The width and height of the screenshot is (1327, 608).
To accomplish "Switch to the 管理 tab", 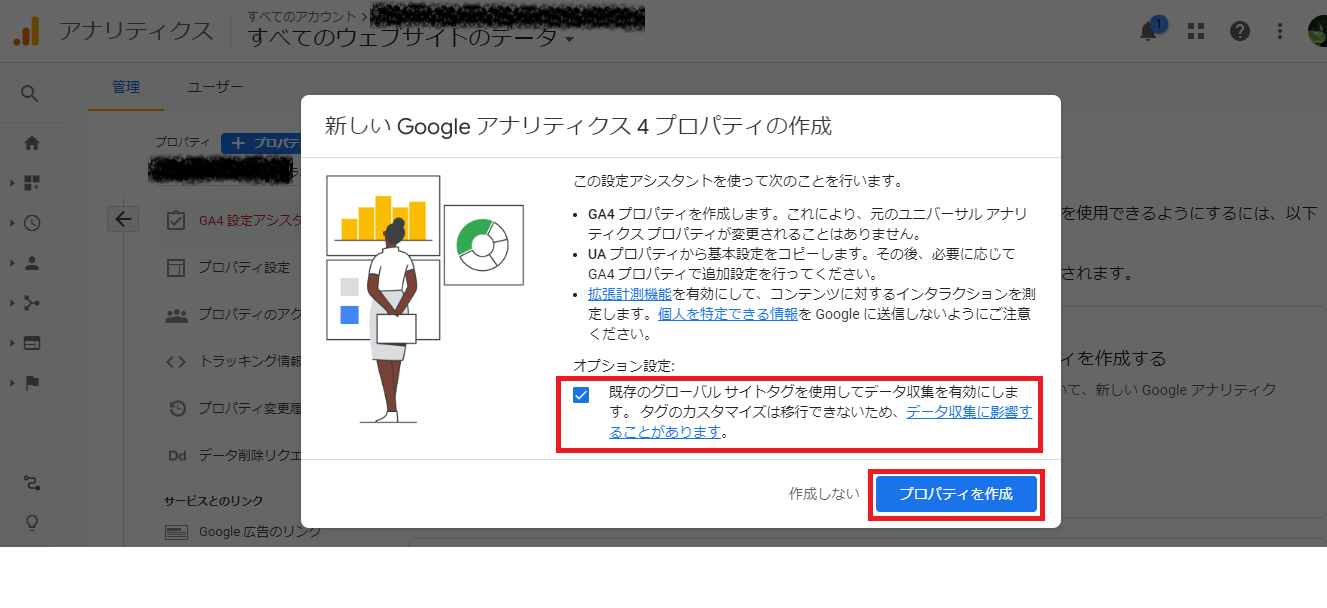I will pos(126,87).
